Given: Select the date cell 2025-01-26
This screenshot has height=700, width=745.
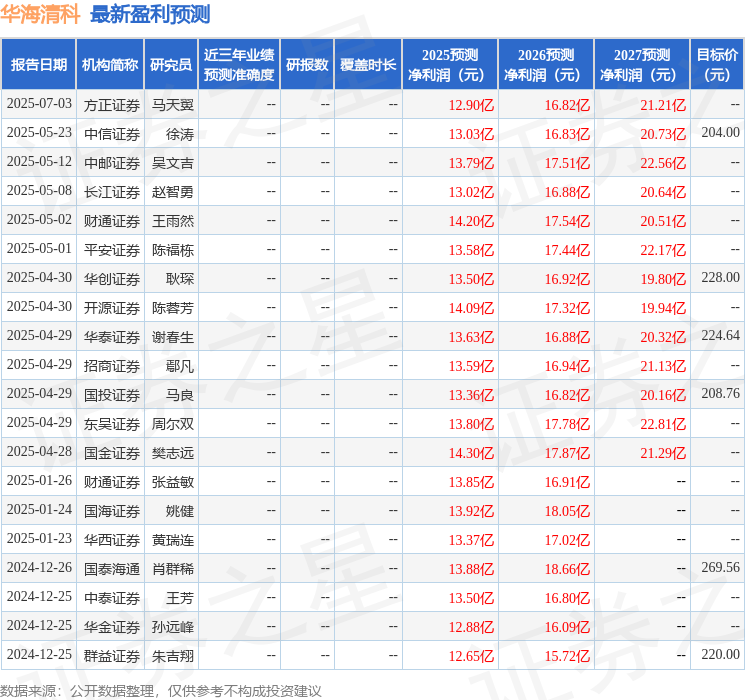Looking at the screenshot, I should (39, 480).
